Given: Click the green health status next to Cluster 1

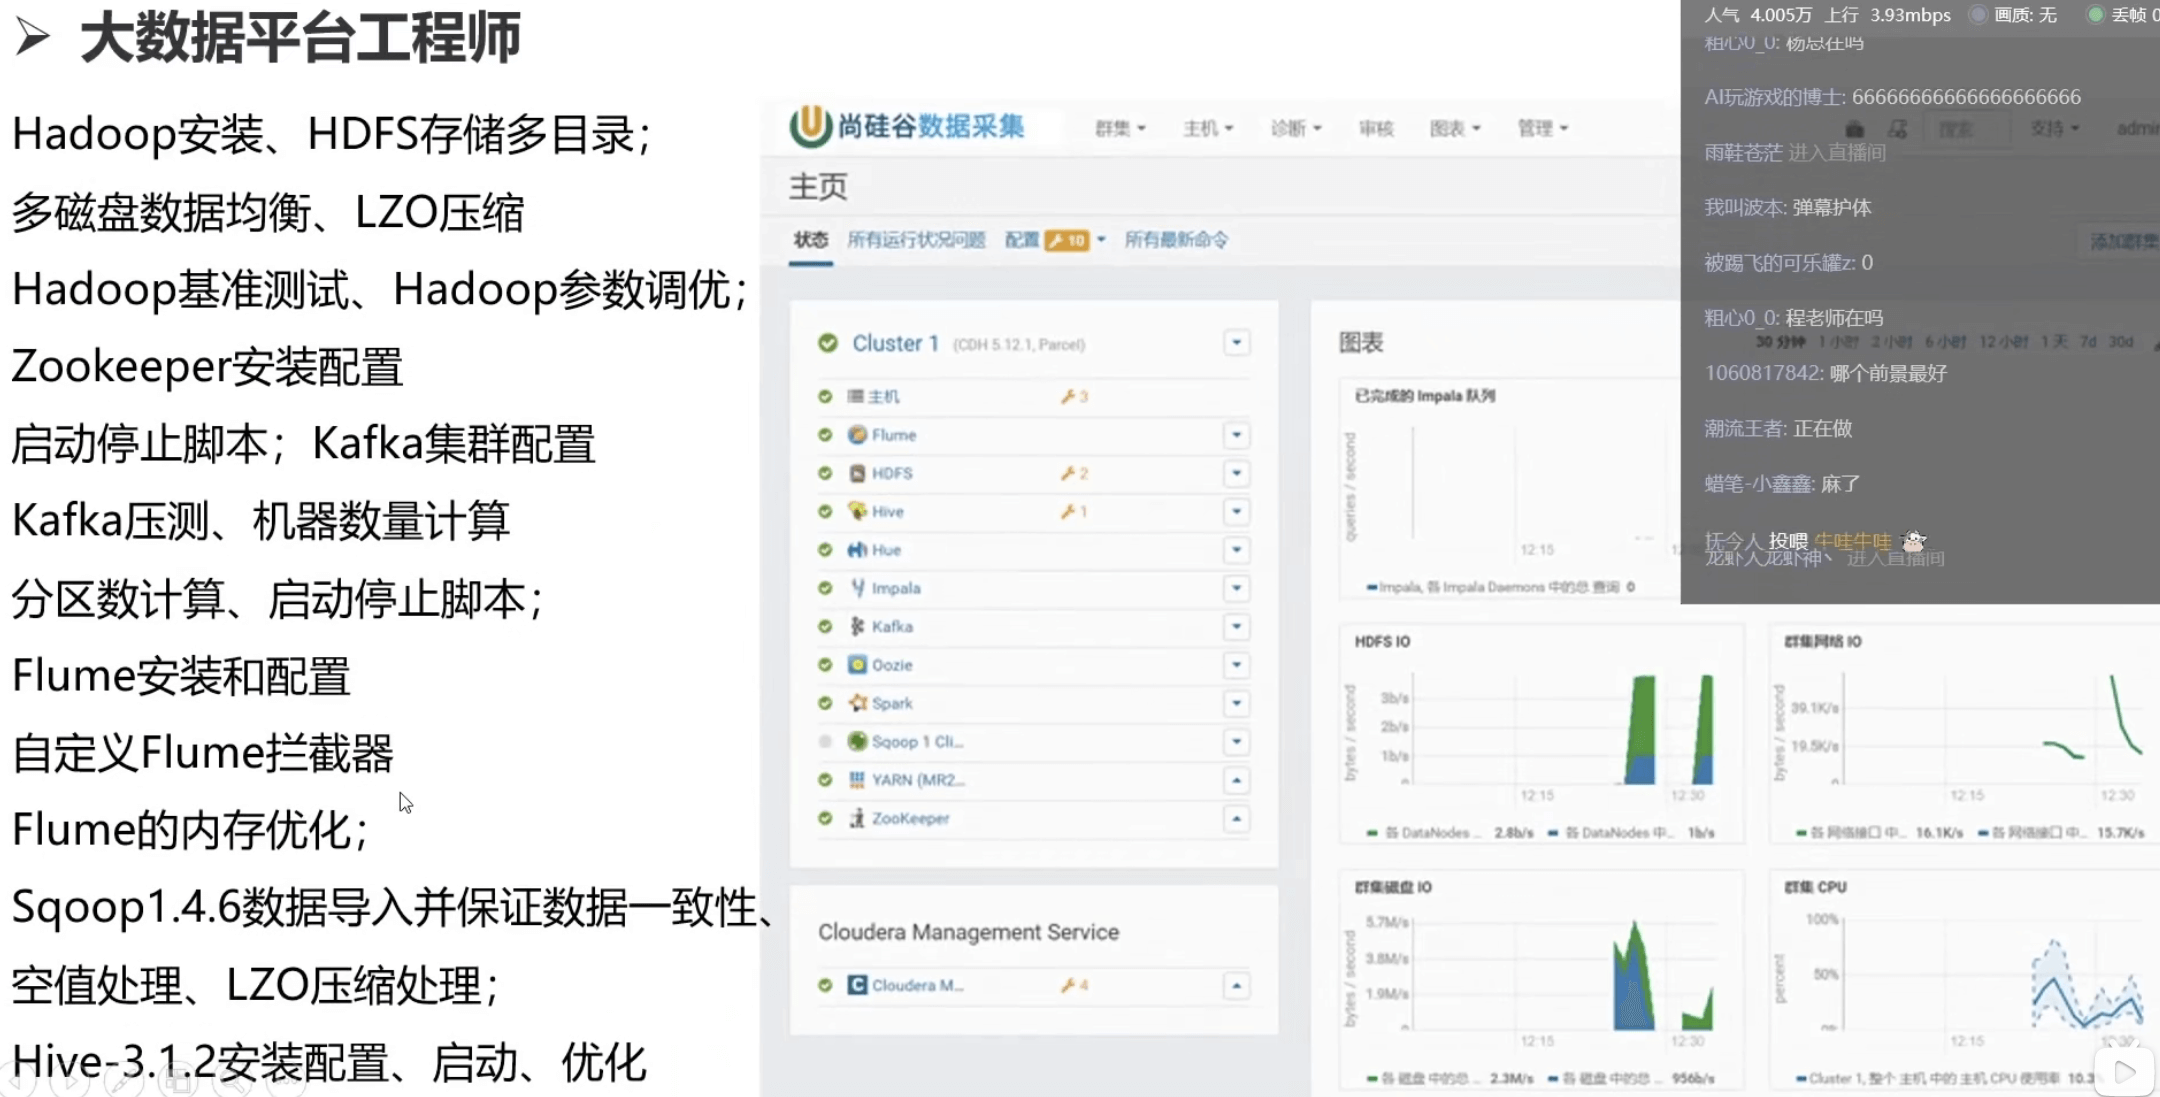Looking at the screenshot, I should pos(827,343).
